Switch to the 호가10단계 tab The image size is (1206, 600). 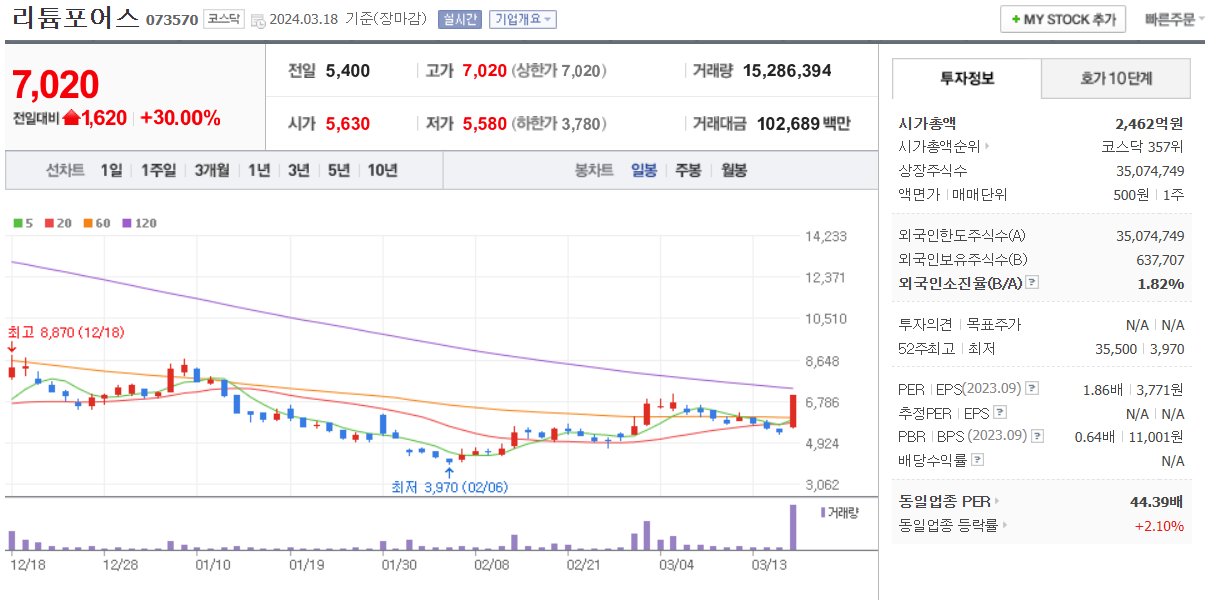1116,78
